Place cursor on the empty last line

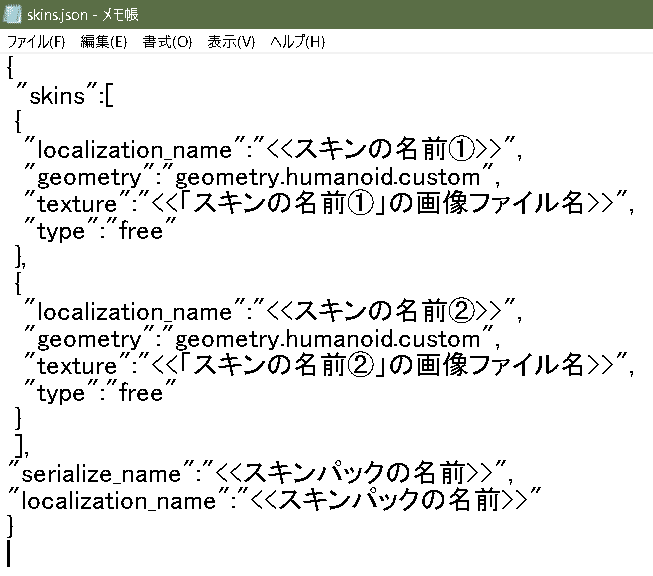pyautogui.click(x=8, y=554)
